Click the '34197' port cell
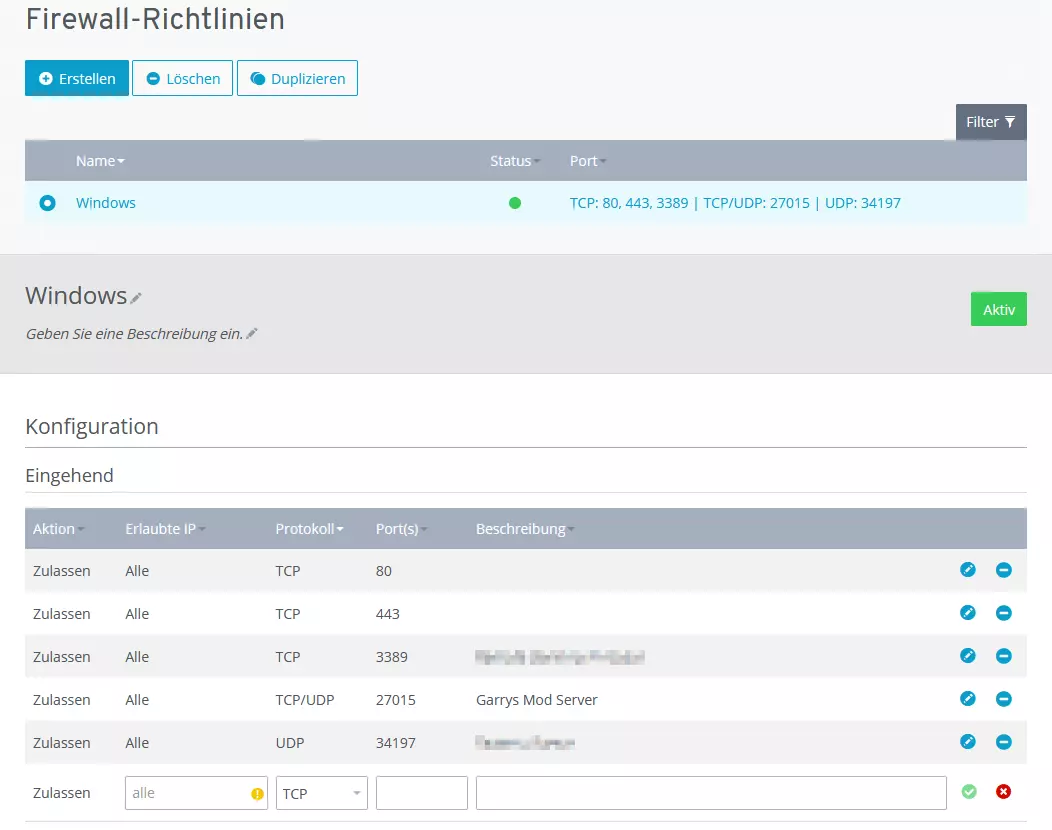1052x830 pixels. pyautogui.click(x=395, y=743)
